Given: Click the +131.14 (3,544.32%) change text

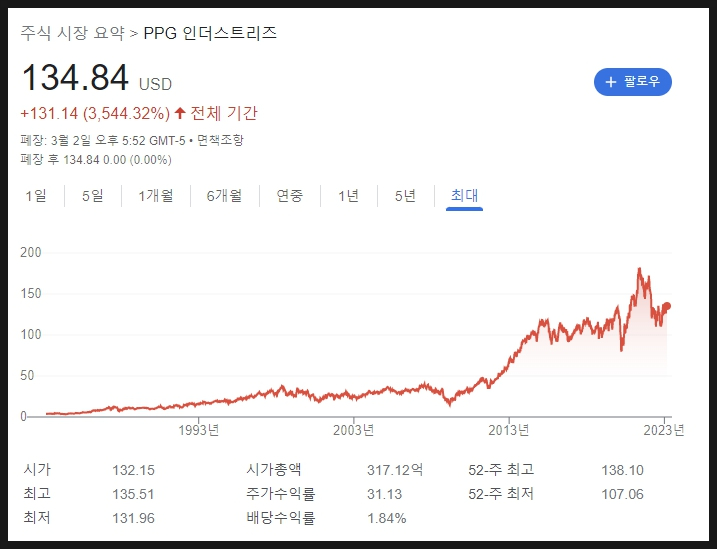Looking at the screenshot, I should point(95,113).
